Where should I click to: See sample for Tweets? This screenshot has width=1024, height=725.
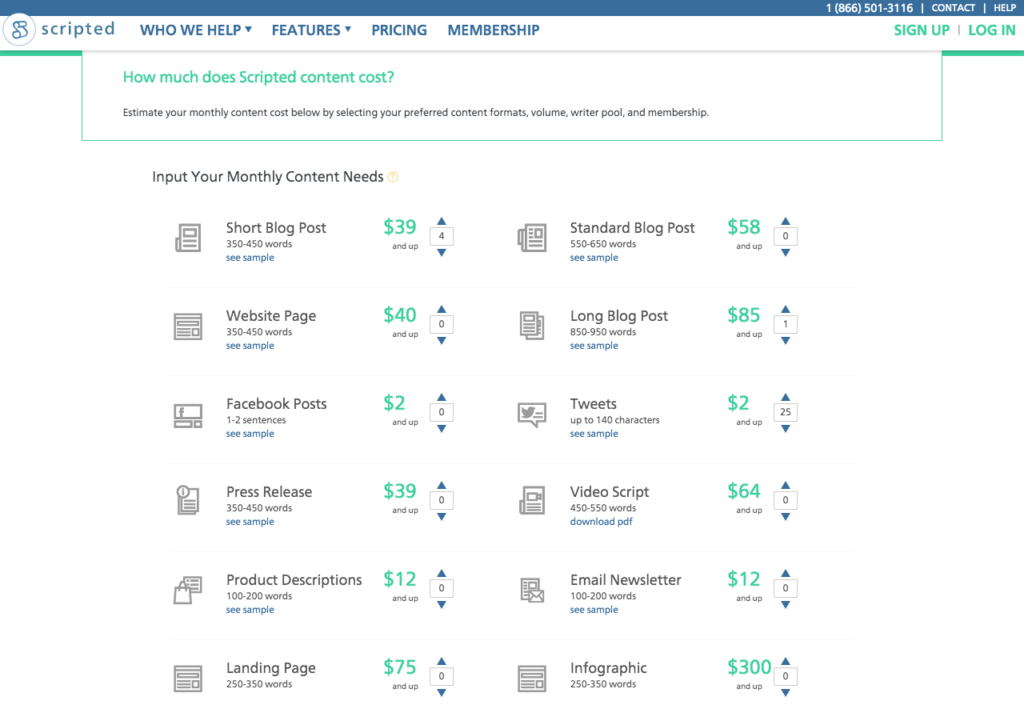point(594,434)
